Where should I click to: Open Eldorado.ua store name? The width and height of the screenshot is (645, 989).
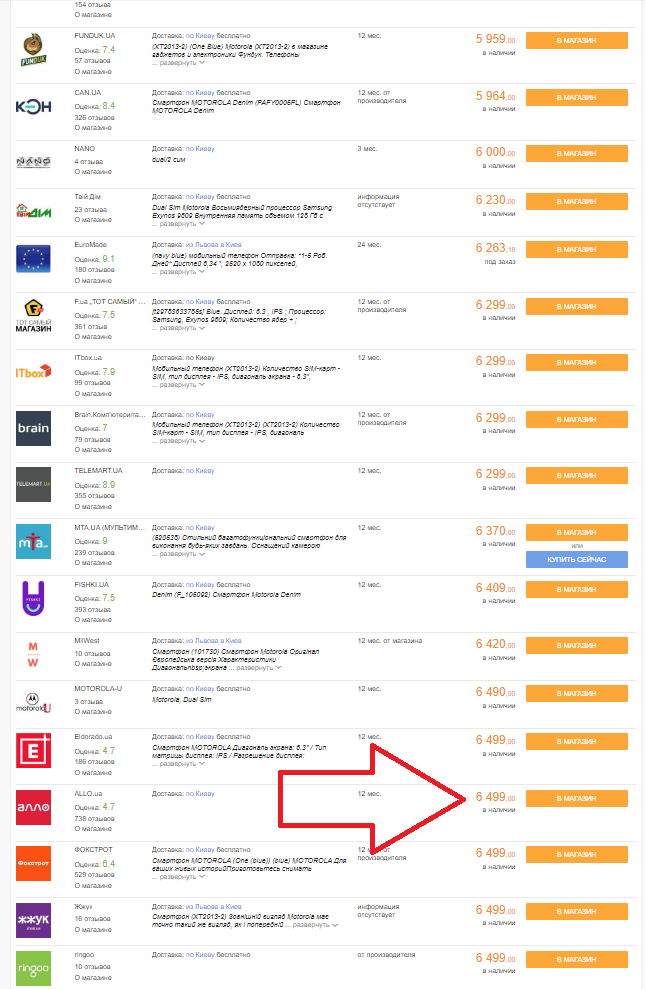[x=93, y=737]
